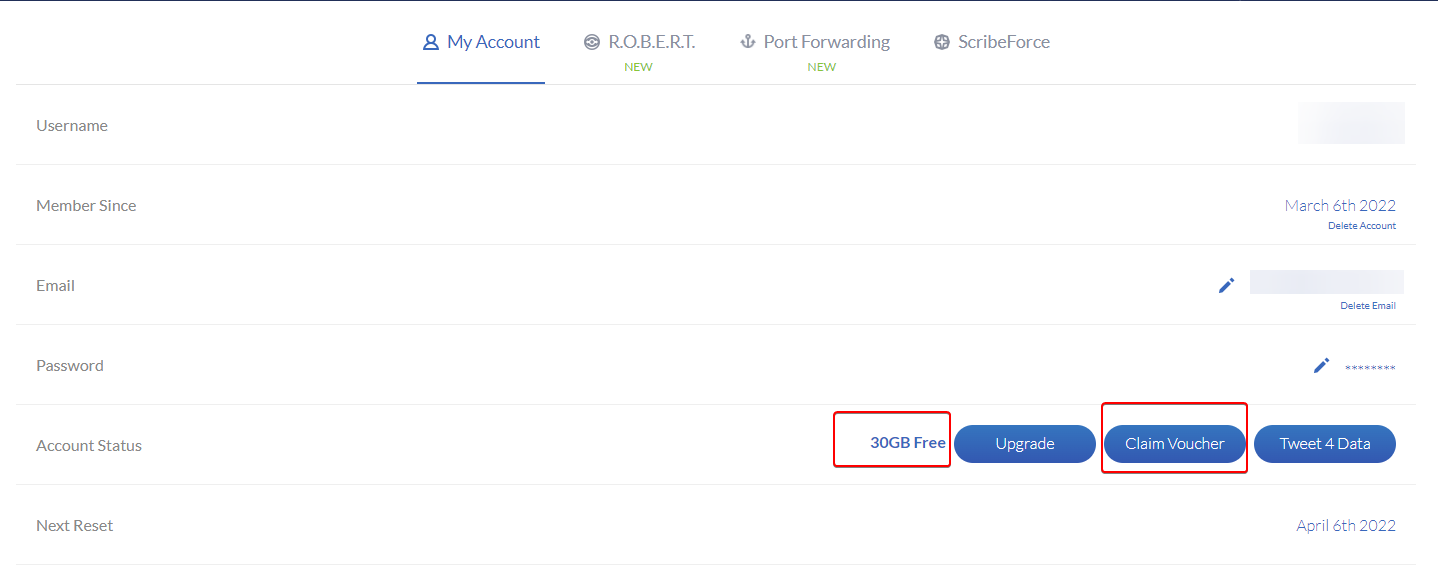Click the Delete Account link
Screen dimensions: 1438x566
[1361, 226]
